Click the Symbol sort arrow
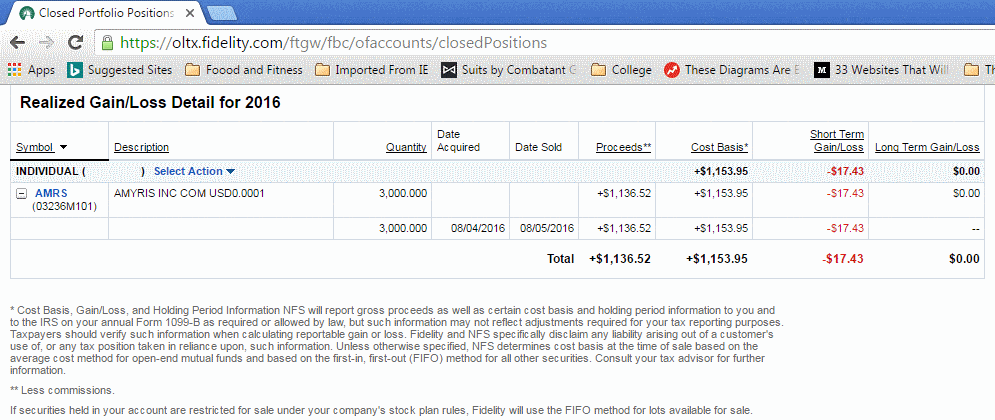This screenshot has height=420, width=995. click(63, 148)
